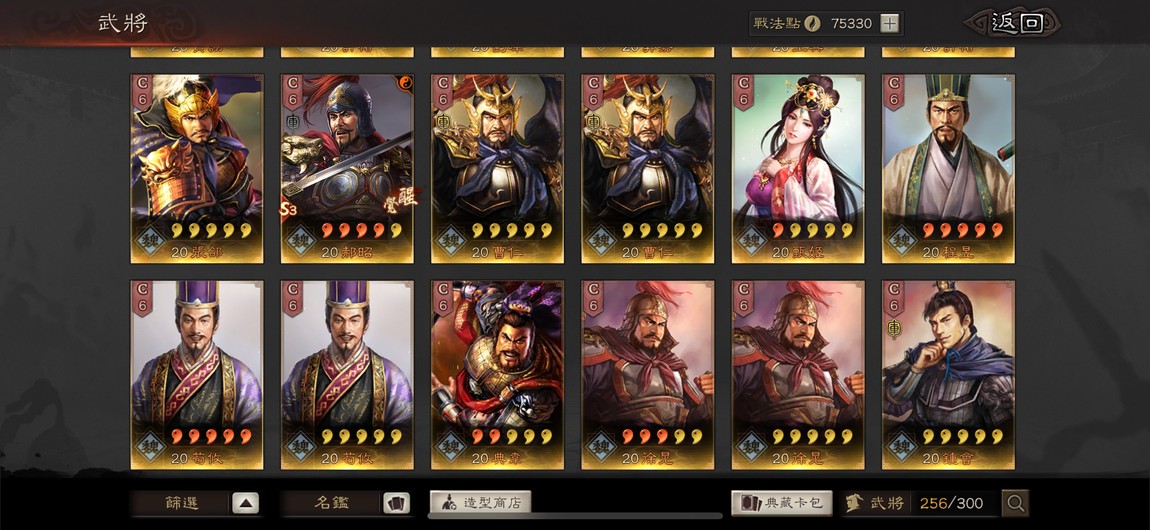This screenshot has width=1150, height=530.
Task: Click the 名鑑 label
Action: (x=332, y=503)
